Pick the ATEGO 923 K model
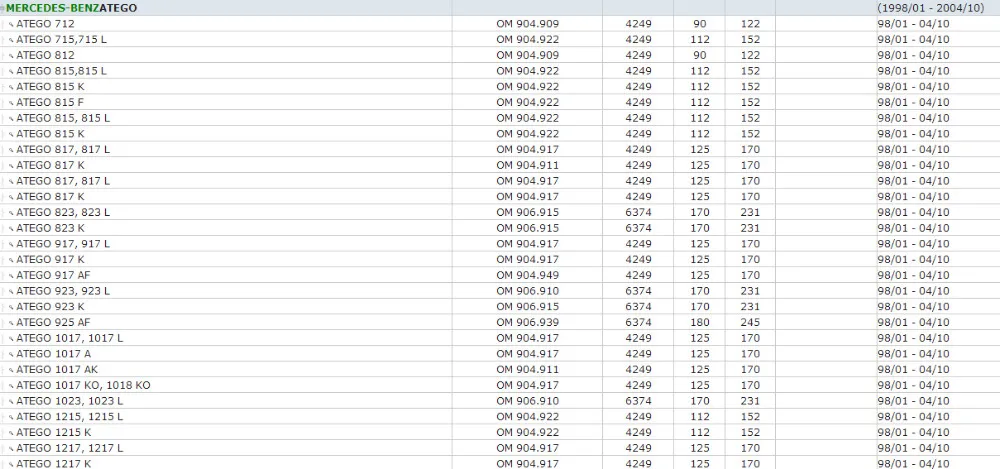The image size is (1000, 469). (x=50, y=306)
